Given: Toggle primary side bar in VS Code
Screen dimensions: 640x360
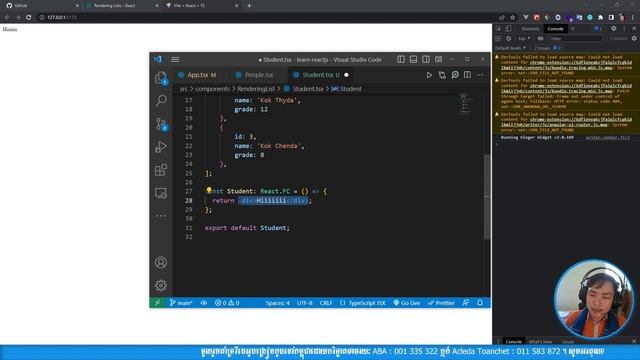Looking at the screenshot, I should (x=401, y=60).
